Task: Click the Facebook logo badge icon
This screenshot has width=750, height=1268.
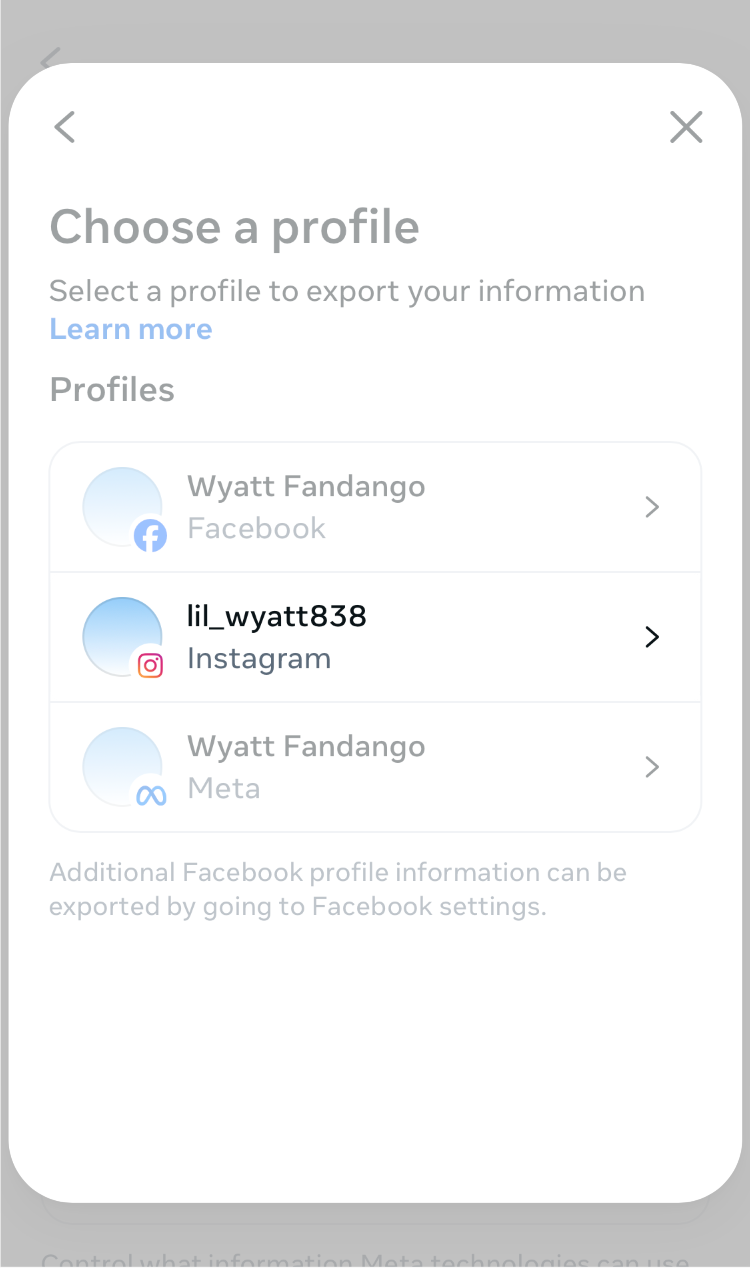Action: click(x=150, y=537)
